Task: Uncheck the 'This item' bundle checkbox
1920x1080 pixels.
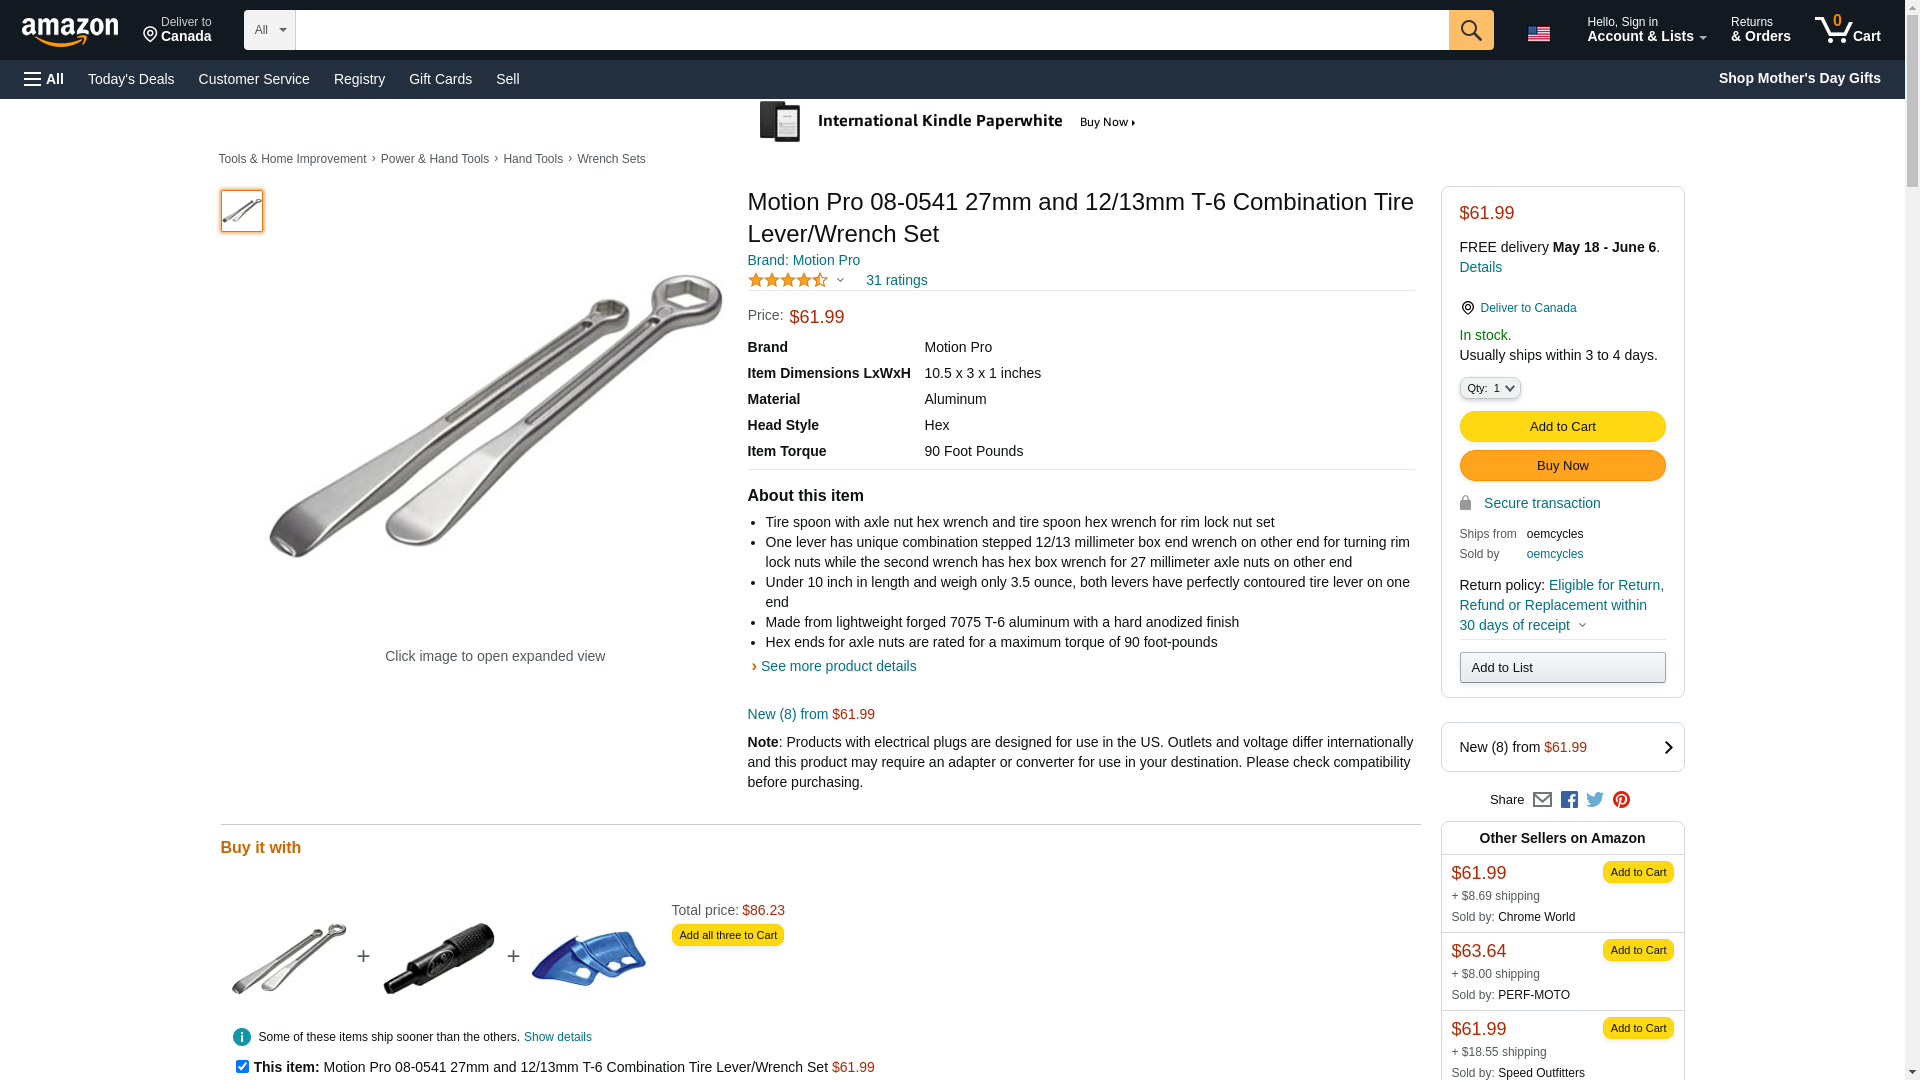Action: click(242, 1066)
